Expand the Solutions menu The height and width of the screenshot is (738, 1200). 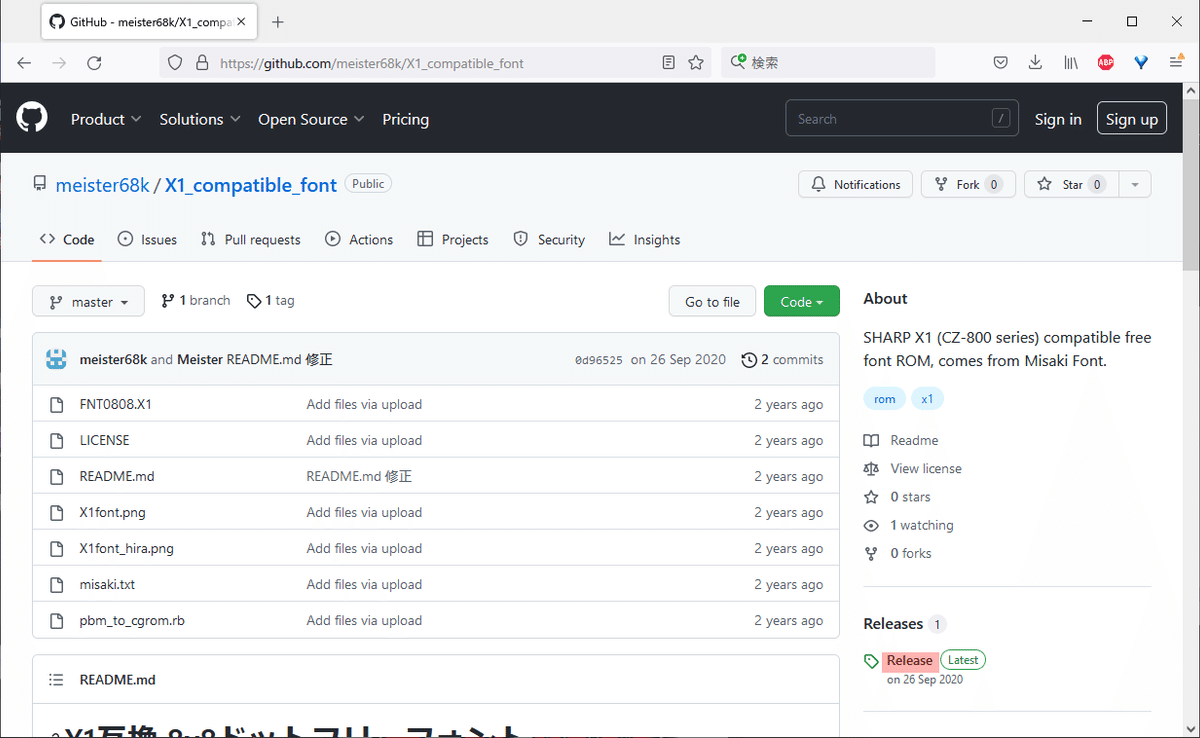click(x=200, y=119)
